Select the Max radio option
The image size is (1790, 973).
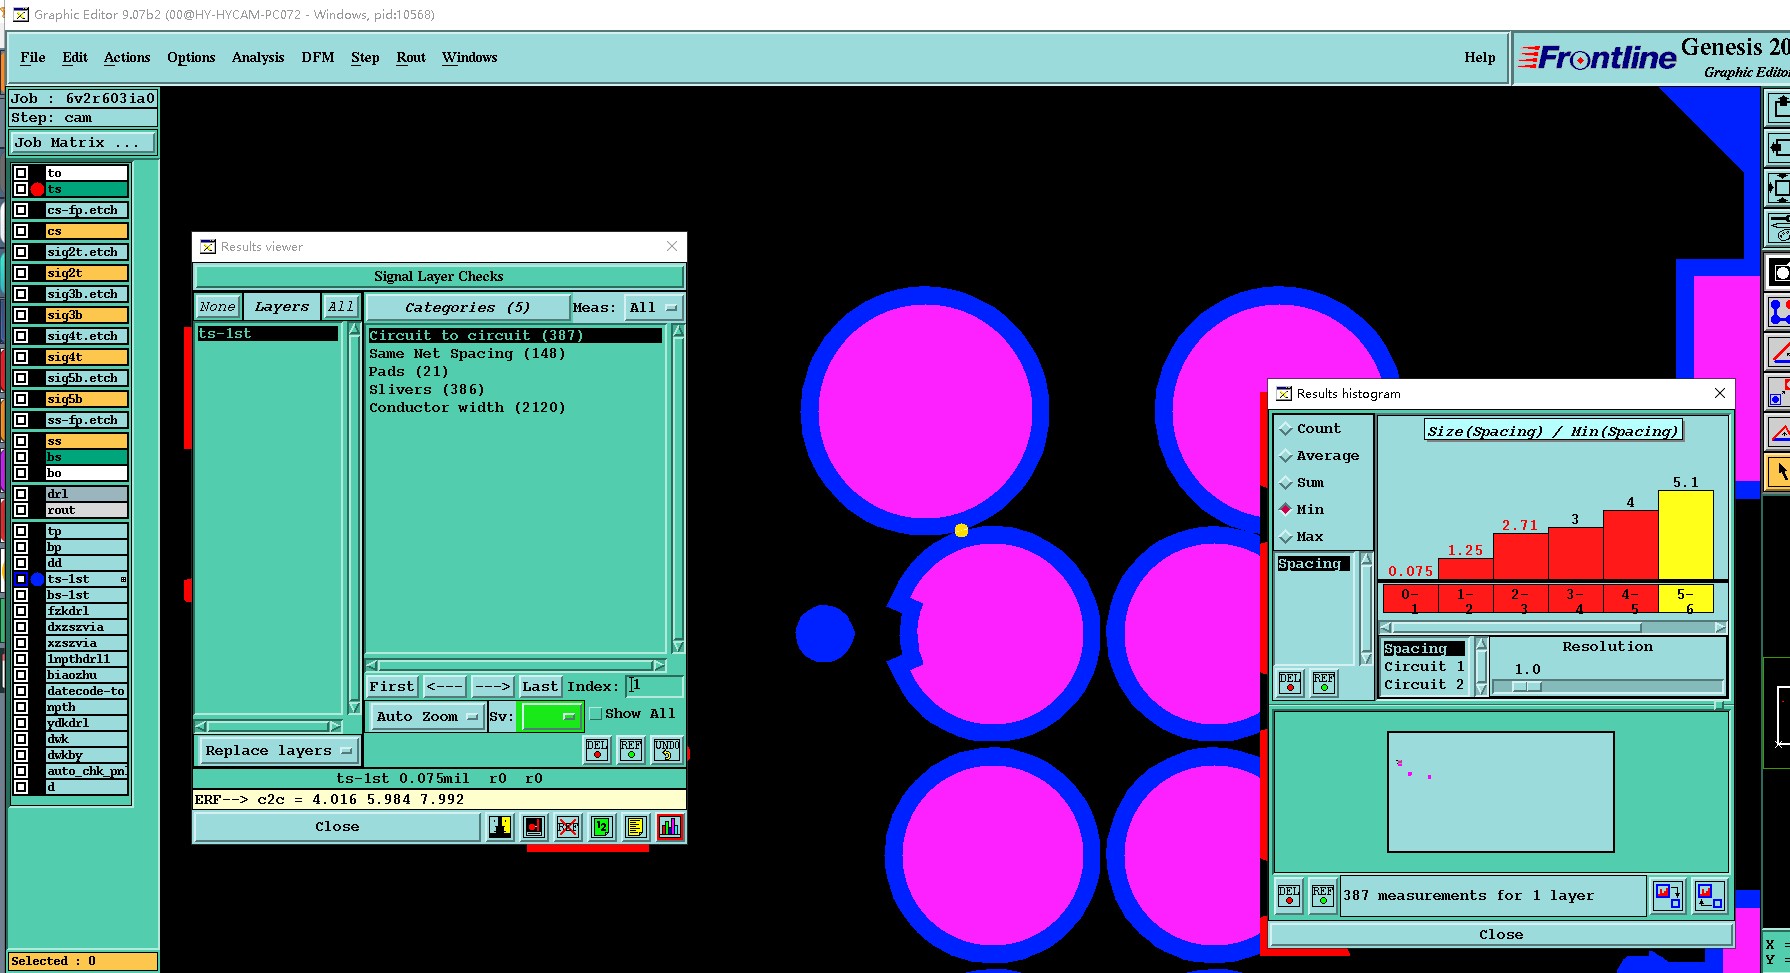point(1286,537)
